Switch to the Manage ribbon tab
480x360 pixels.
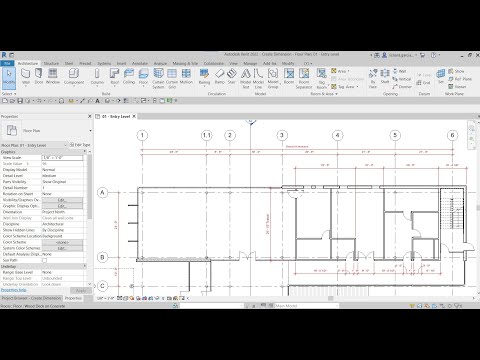(x=250, y=63)
